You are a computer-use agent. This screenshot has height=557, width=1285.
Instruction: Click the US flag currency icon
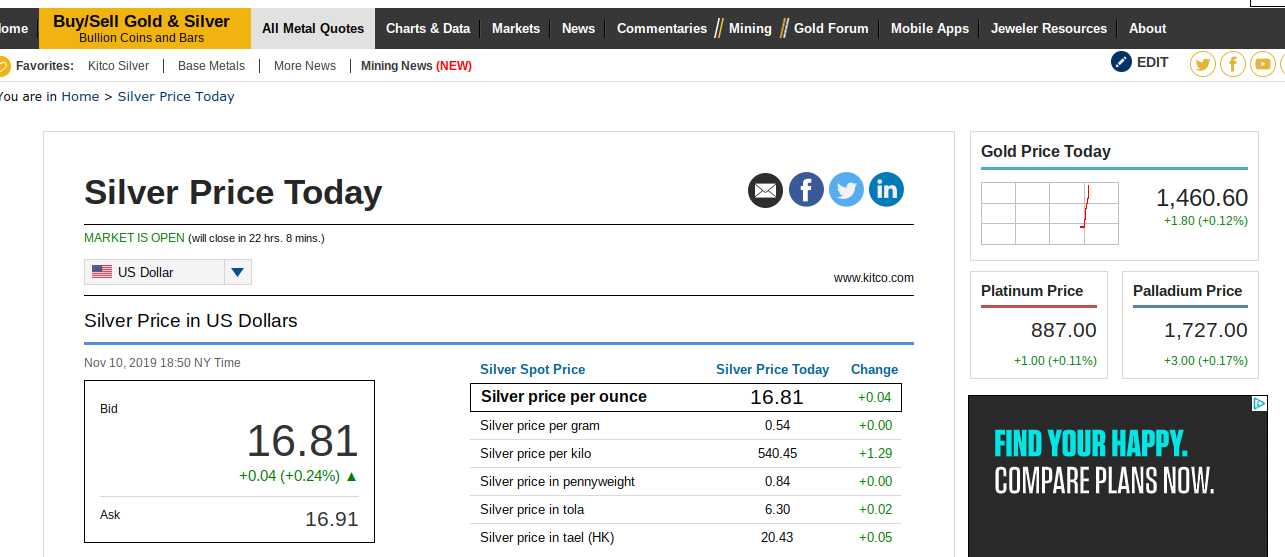click(102, 272)
